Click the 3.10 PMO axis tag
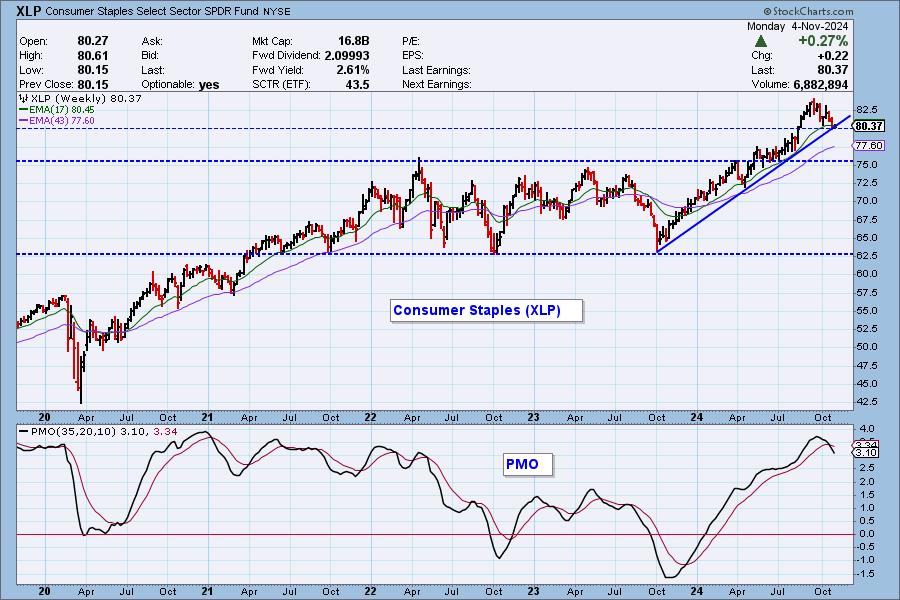The image size is (900, 600). point(866,452)
